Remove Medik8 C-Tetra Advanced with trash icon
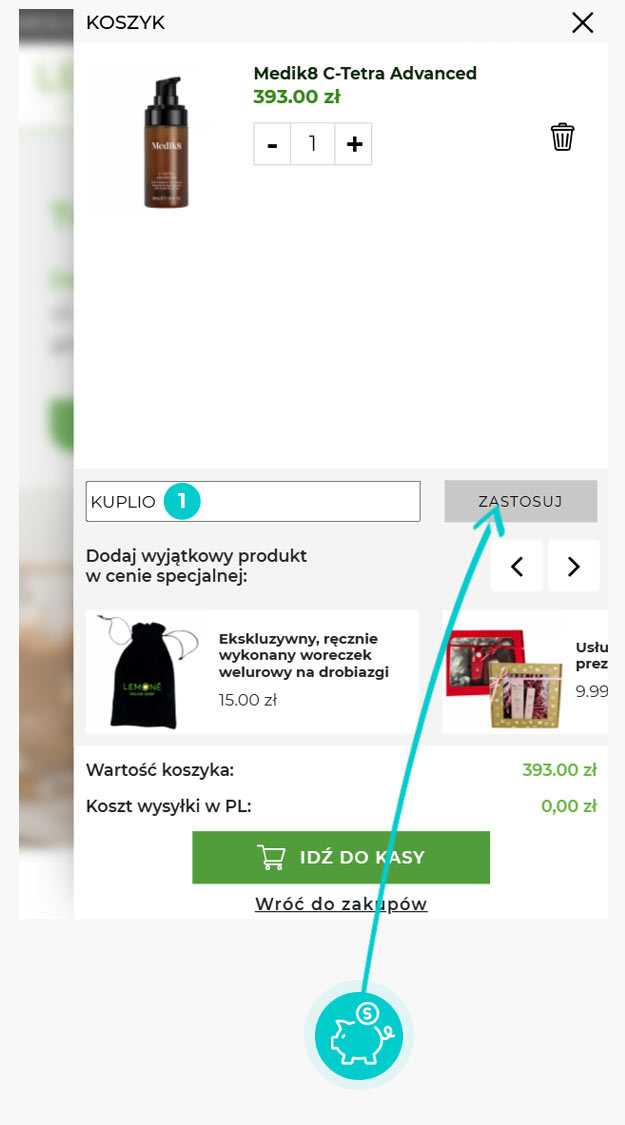The image size is (625, 1125). point(562,136)
